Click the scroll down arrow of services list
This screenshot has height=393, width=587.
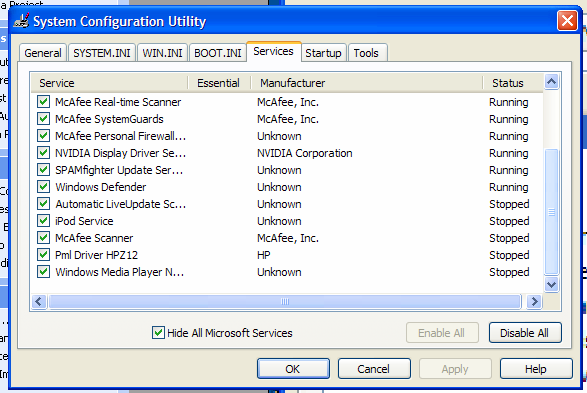[551, 284]
